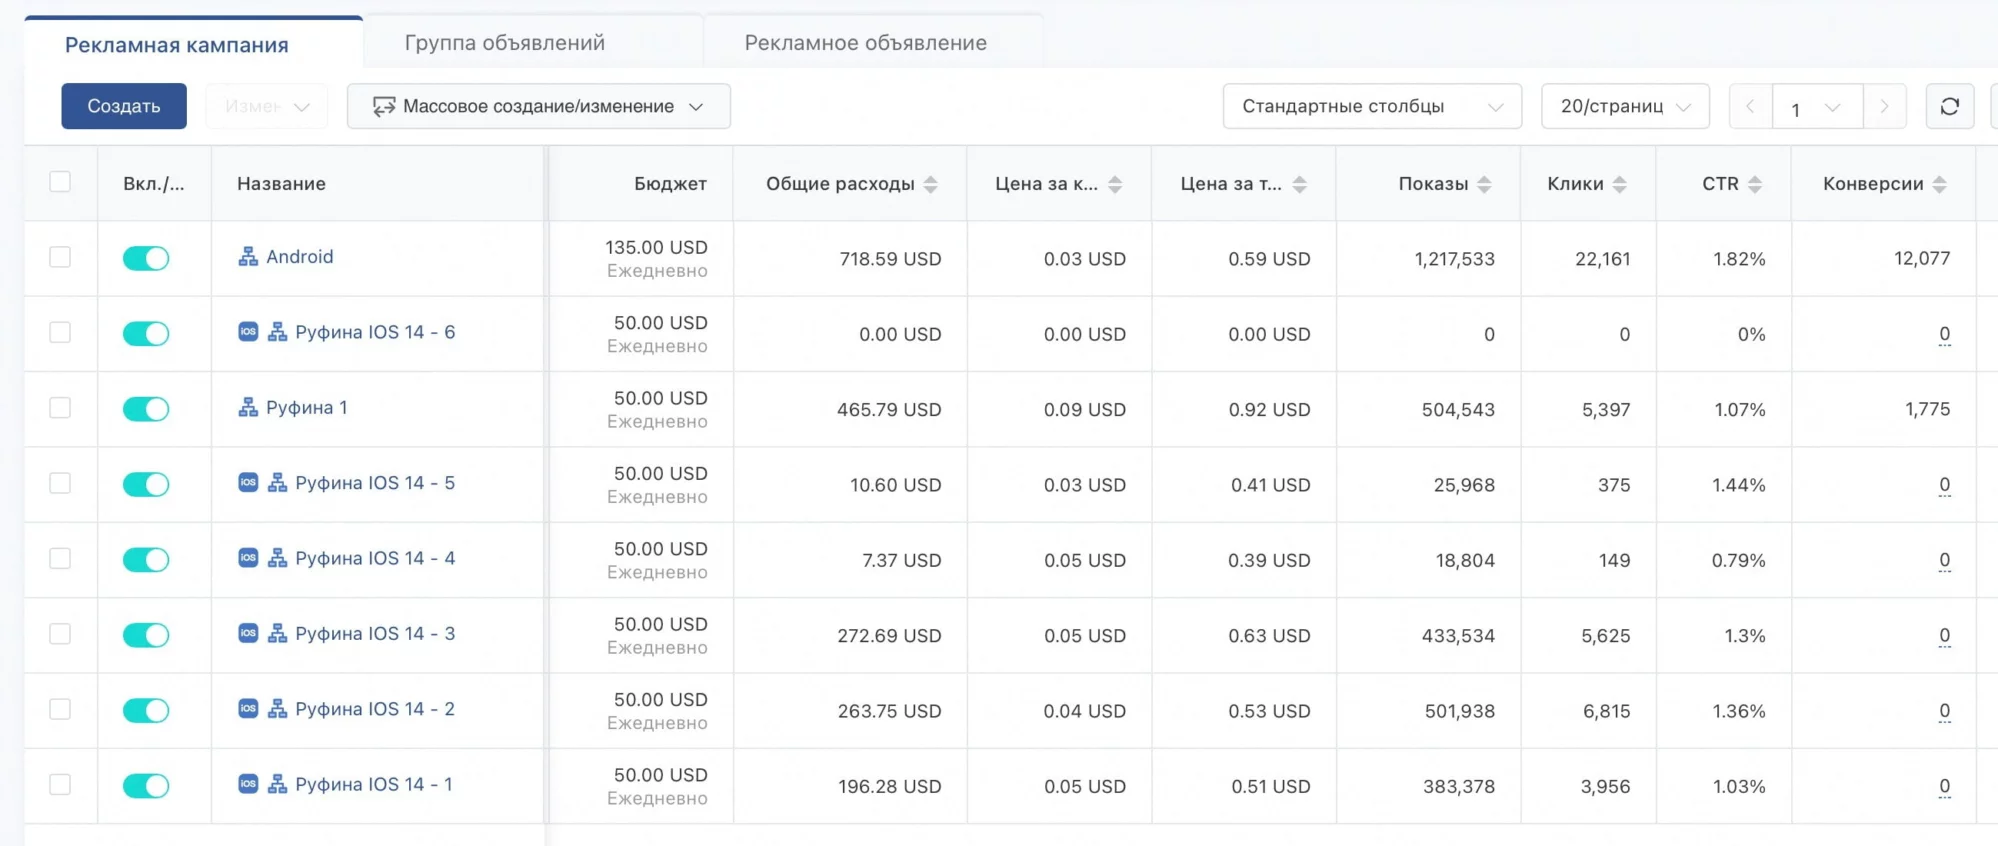
Task: Click the 12,077 conversions value
Action: point(1922,258)
